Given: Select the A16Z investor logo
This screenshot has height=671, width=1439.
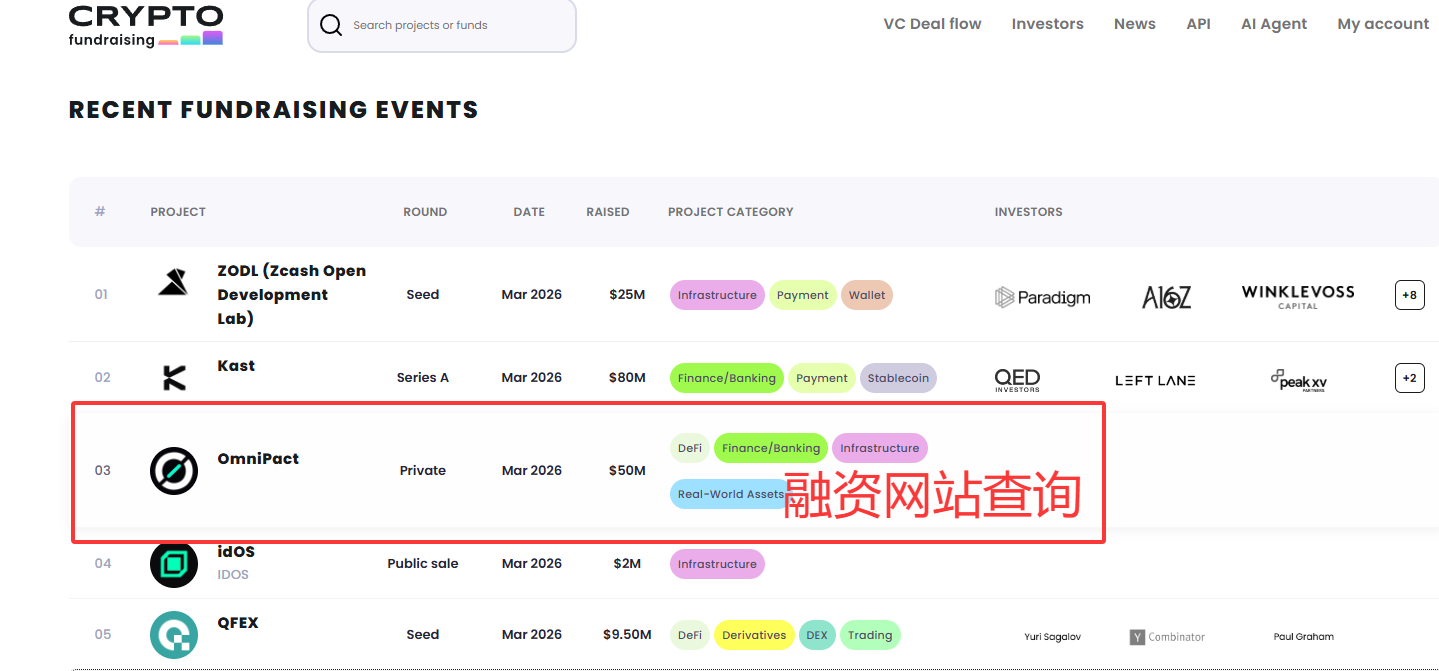Looking at the screenshot, I should (x=1167, y=297).
